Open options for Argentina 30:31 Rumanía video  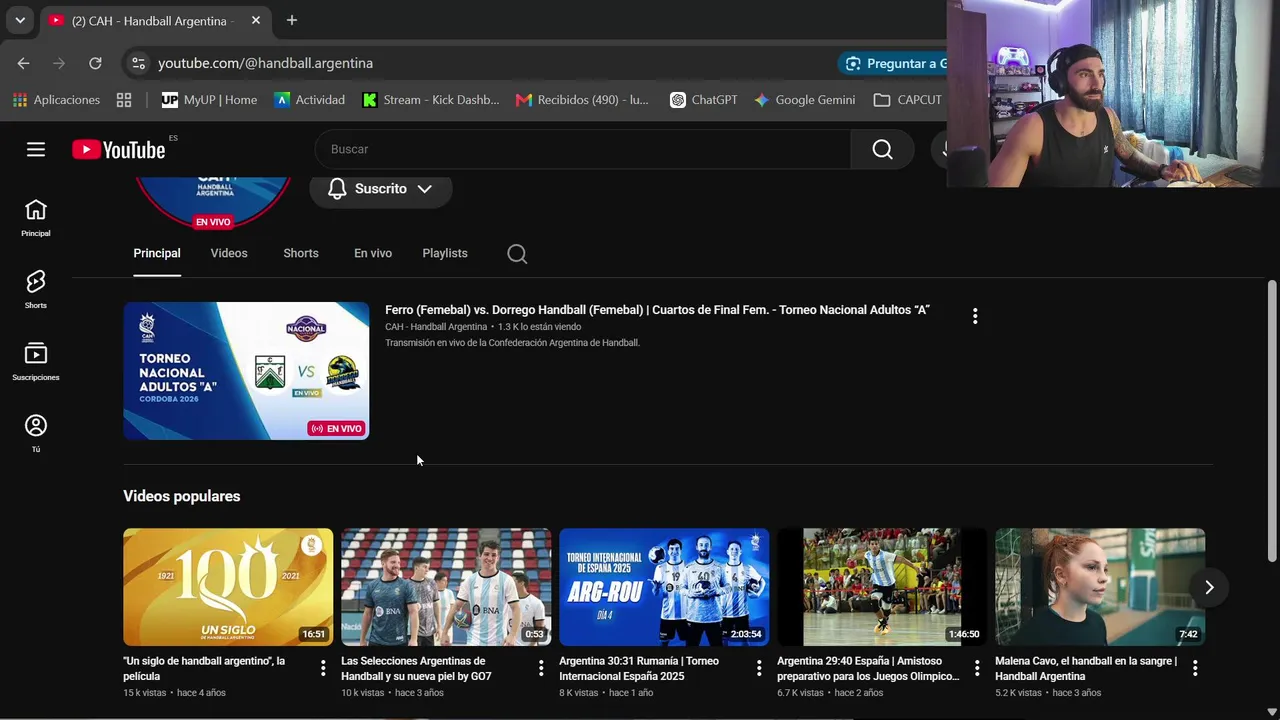pyautogui.click(x=759, y=668)
